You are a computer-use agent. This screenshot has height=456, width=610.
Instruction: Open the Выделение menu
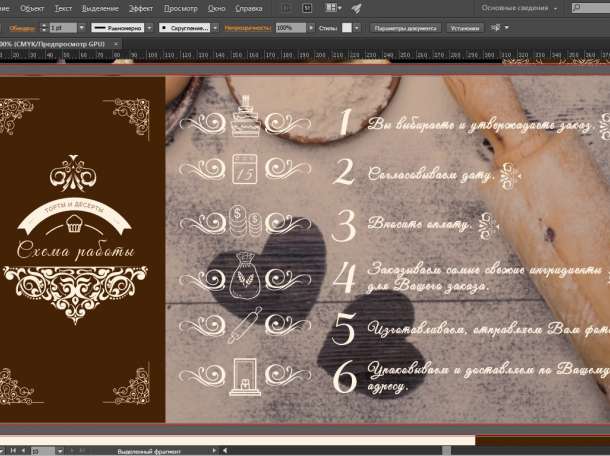click(99, 8)
